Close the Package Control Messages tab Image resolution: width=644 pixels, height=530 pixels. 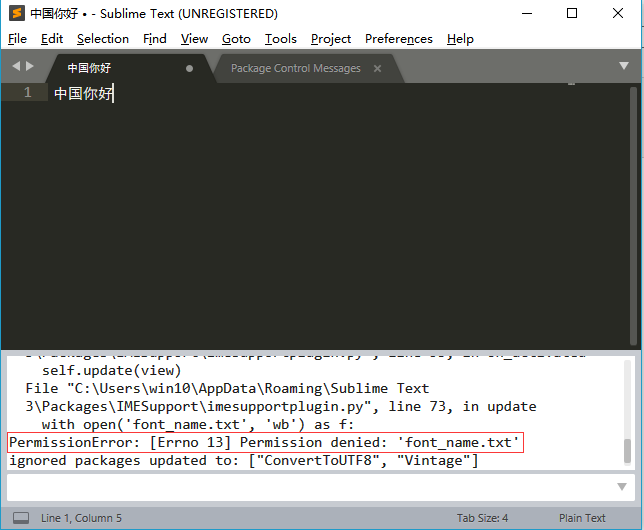tap(377, 69)
